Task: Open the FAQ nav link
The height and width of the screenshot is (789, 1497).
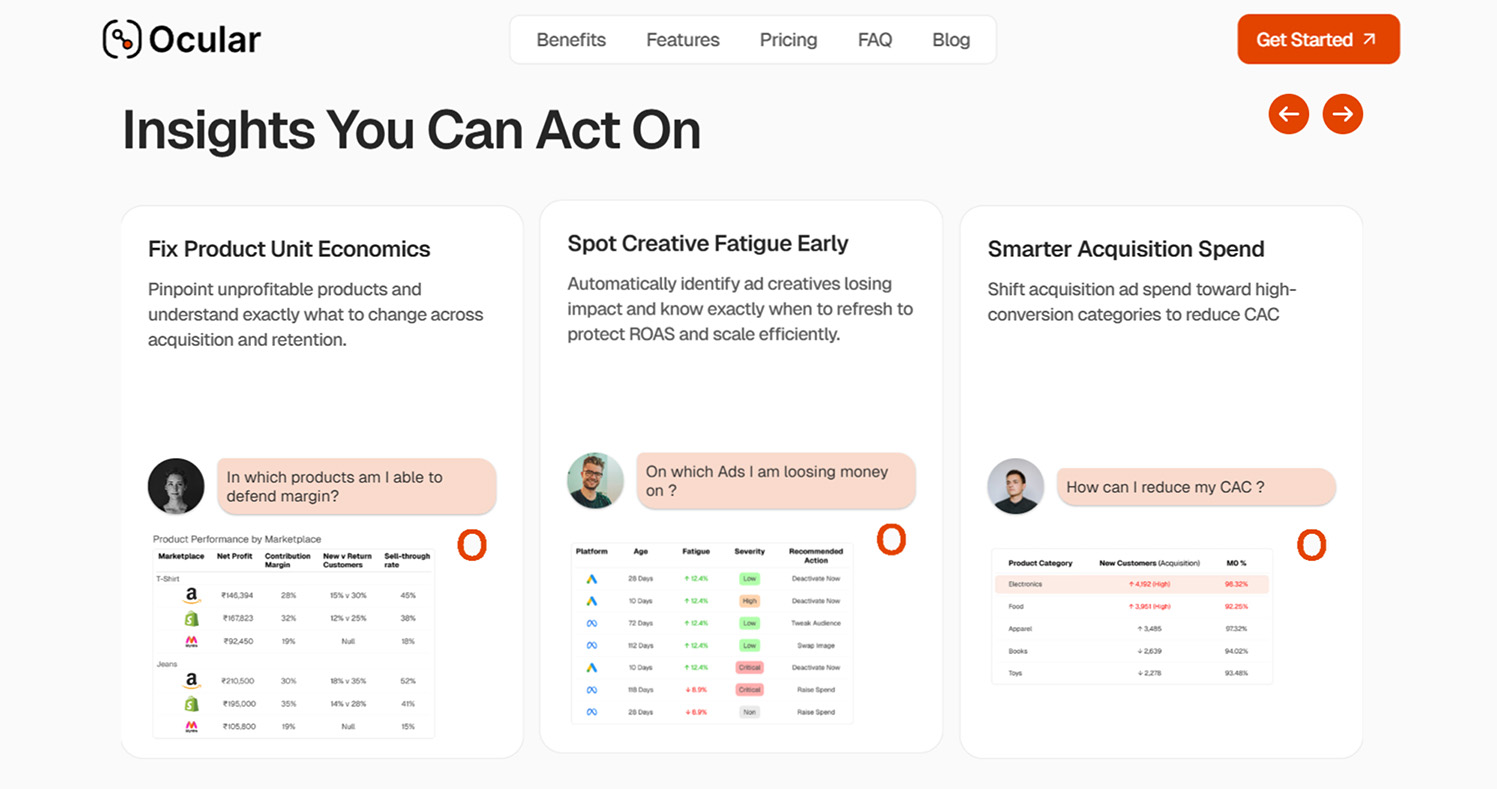Action: [875, 40]
